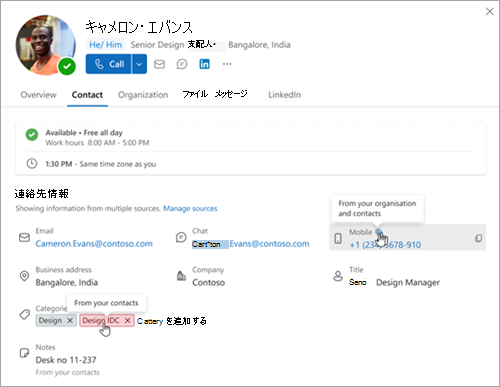The width and height of the screenshot is (500, 387).
Task: Open the Manage sources link
Action: tap(190, 208)
